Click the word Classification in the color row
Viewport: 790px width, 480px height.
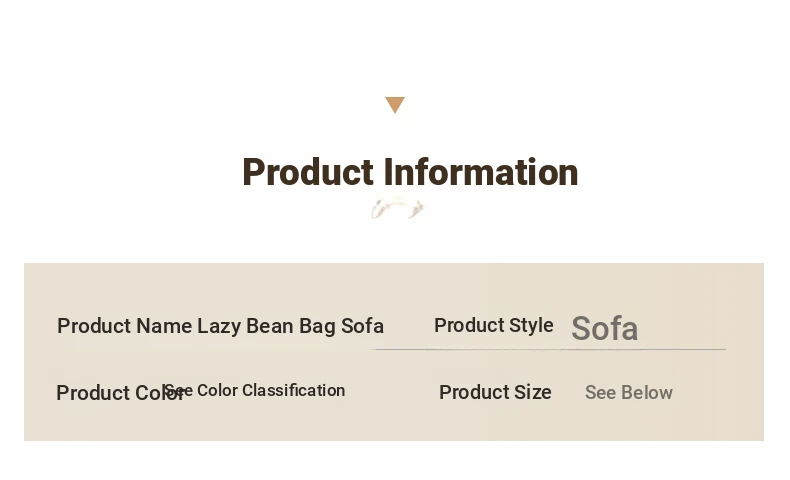point(294,390)
